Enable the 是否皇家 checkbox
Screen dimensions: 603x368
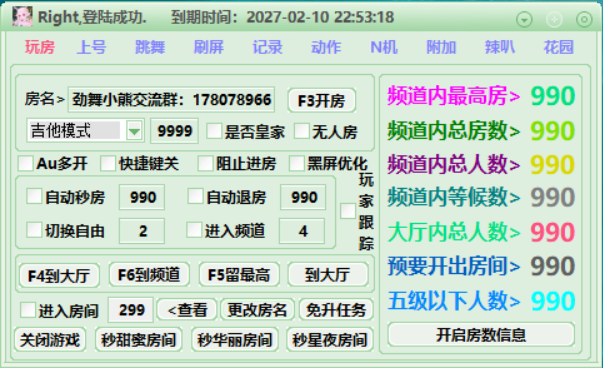tap(214, 131)
